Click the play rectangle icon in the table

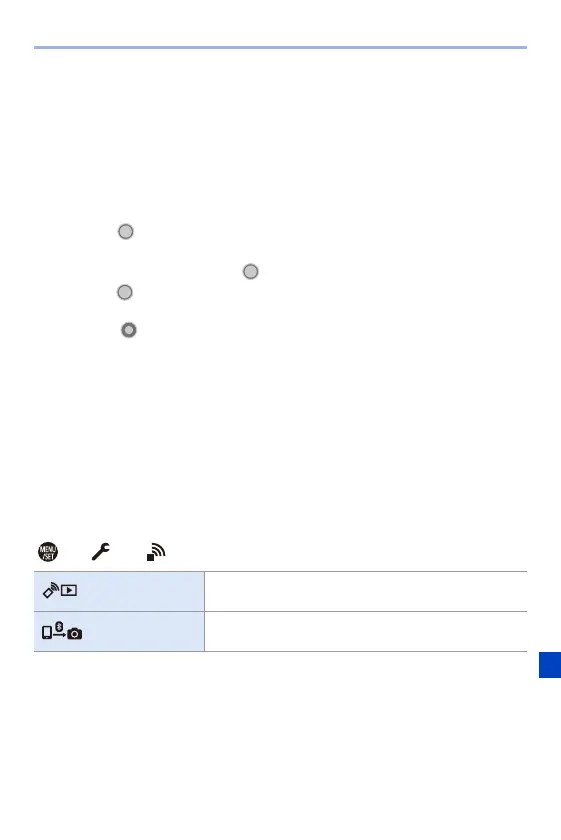click(x=69, y=590)
